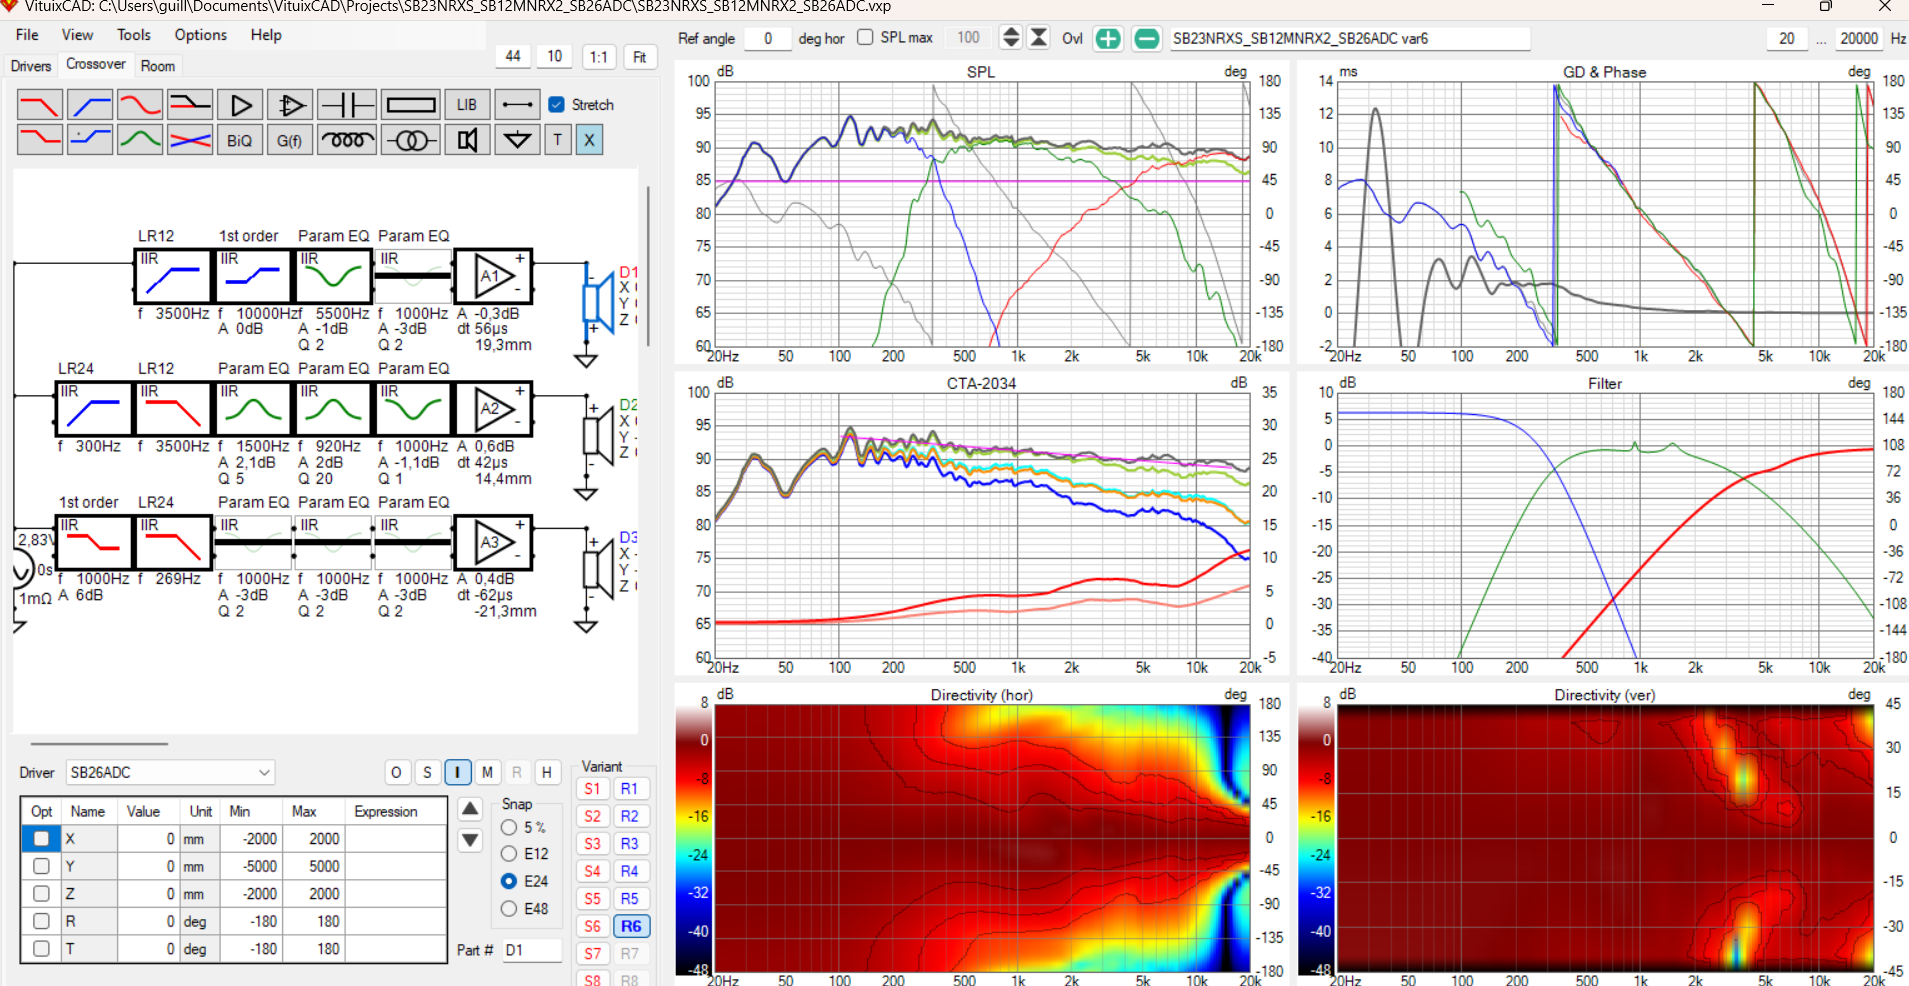Insert a resistor rectangle component
This screenshot has height=986, width=1909.
click(x=411, y=105)
